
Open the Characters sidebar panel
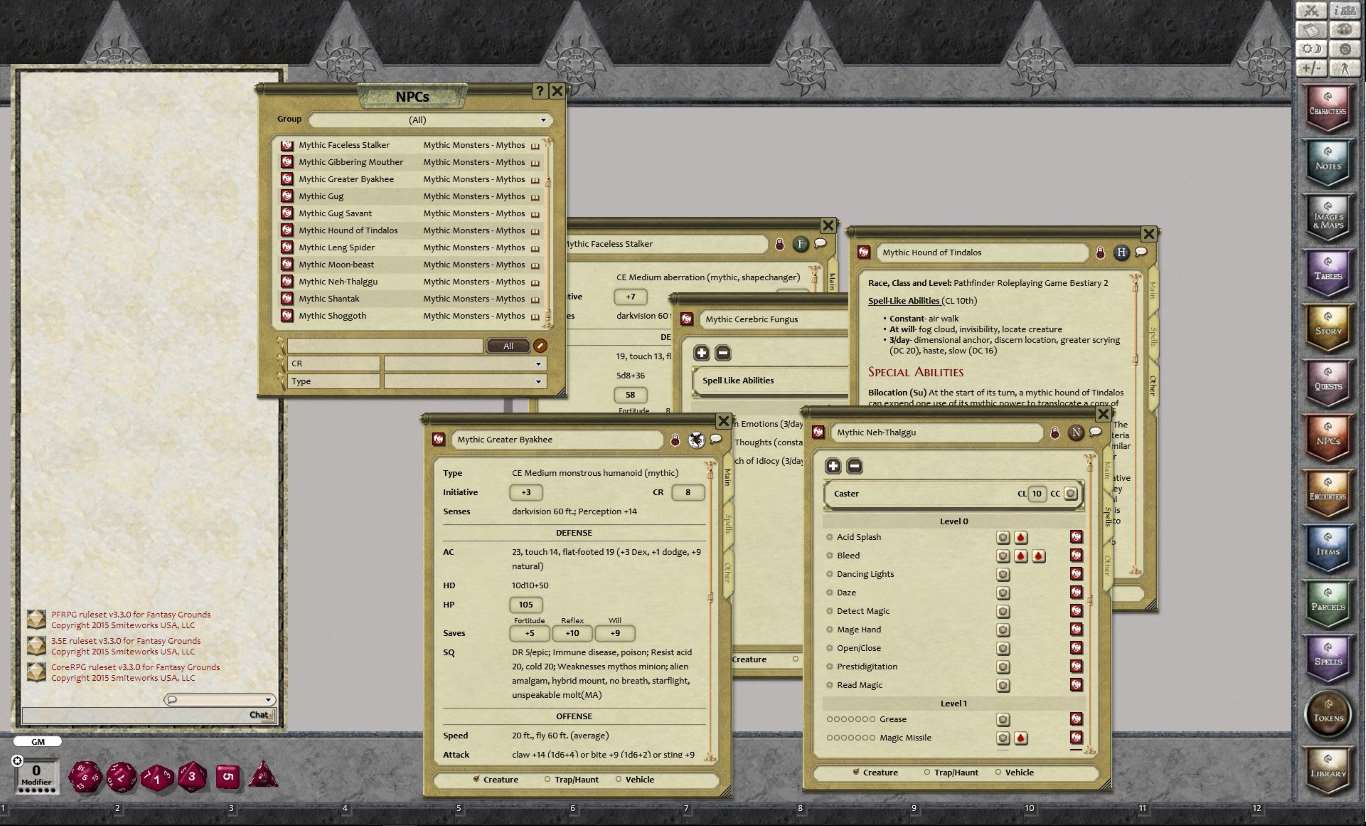(1328, 110)
